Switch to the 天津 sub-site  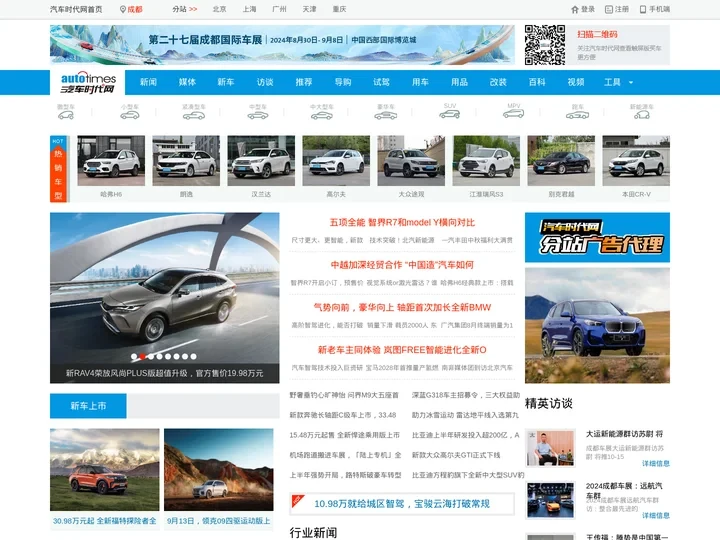click(x=309, y=9)
